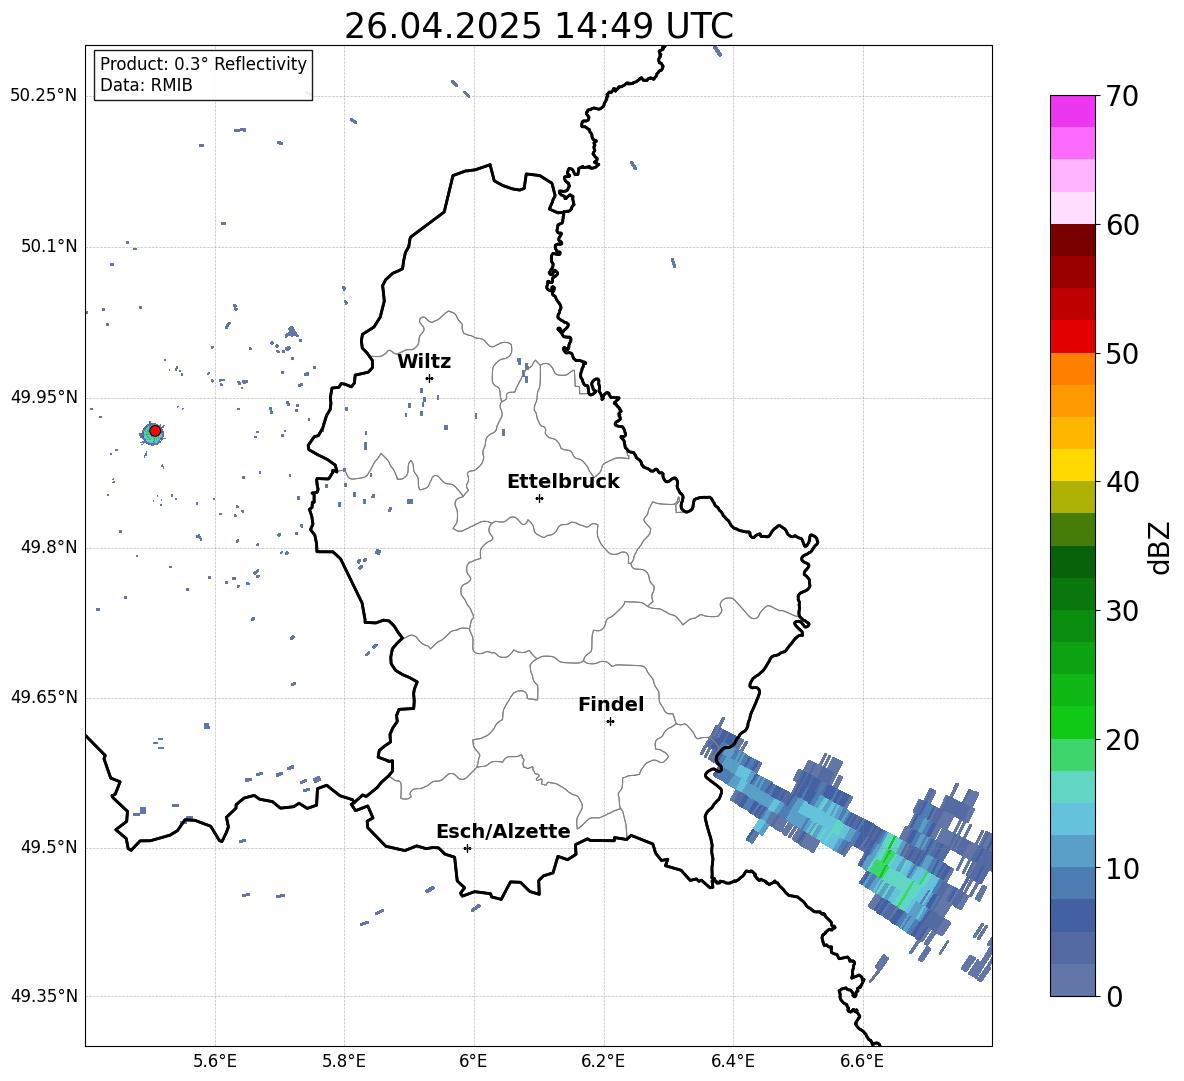The image size is (1184, 1081).
Task: Click the 49.5°N latitude label
Action: (49, 847)
